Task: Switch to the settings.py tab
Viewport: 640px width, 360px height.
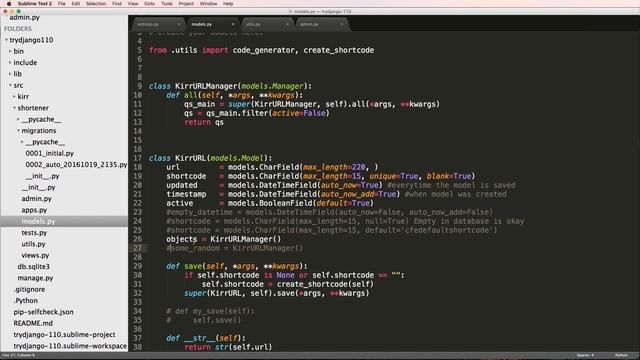Action: click(158, 24)
